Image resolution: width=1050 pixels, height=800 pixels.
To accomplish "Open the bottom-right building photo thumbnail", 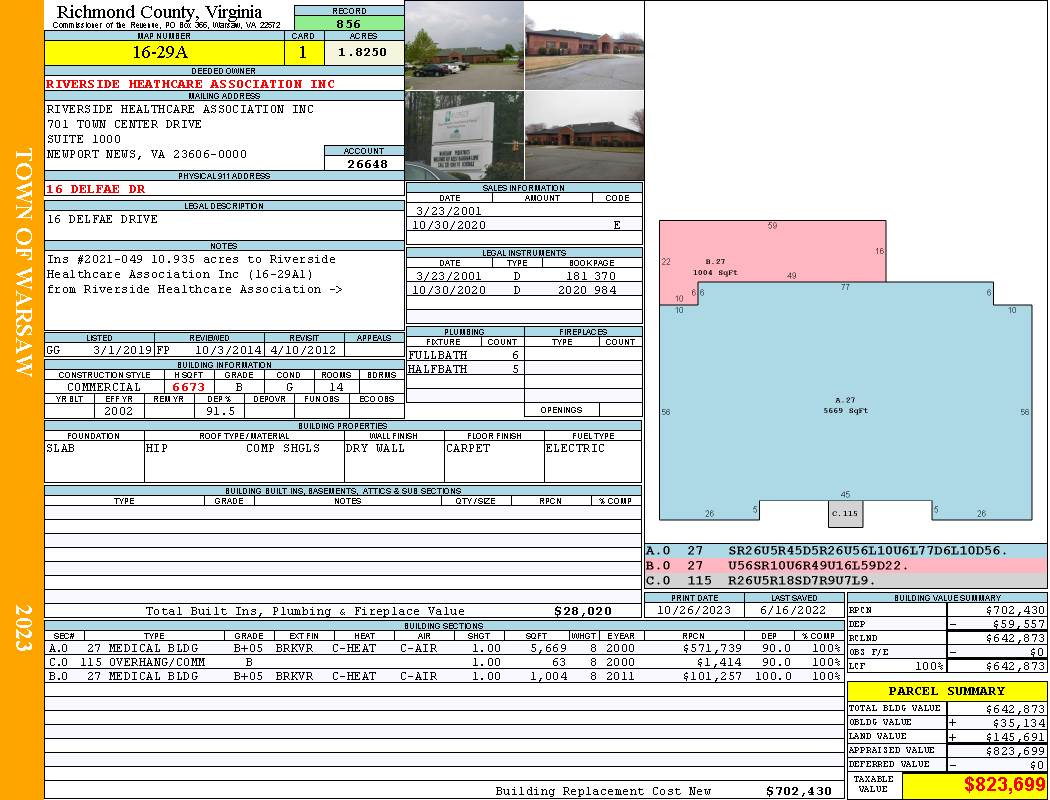I will (x=585, y=136).
